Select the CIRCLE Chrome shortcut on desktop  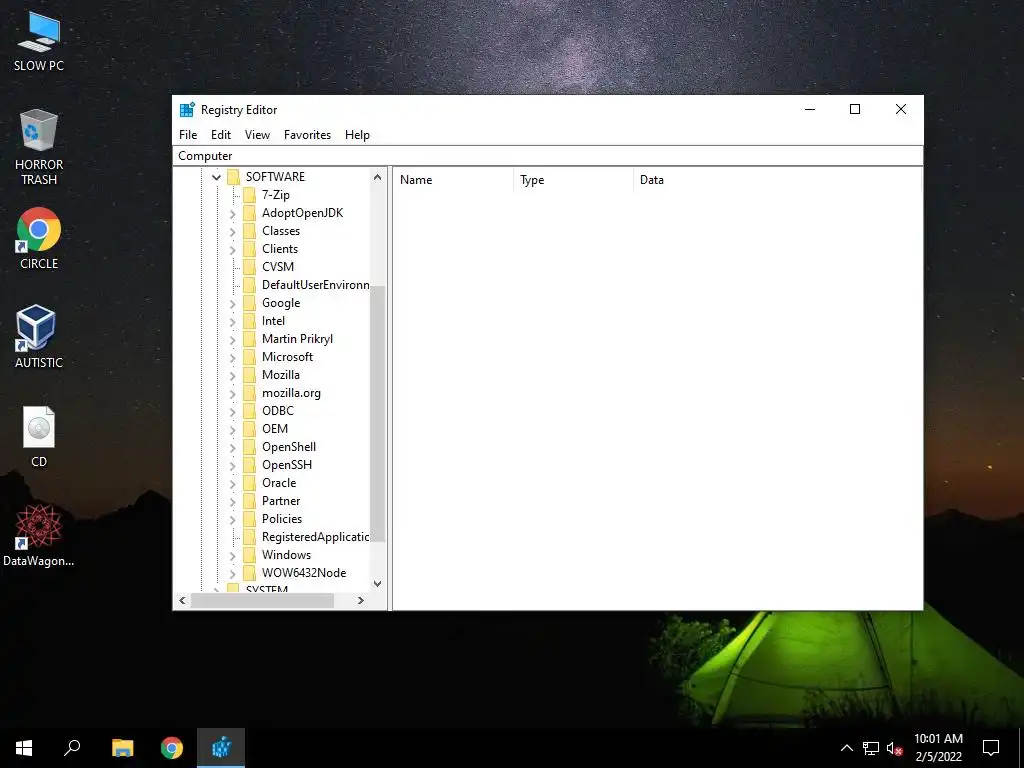coord(39,238)
